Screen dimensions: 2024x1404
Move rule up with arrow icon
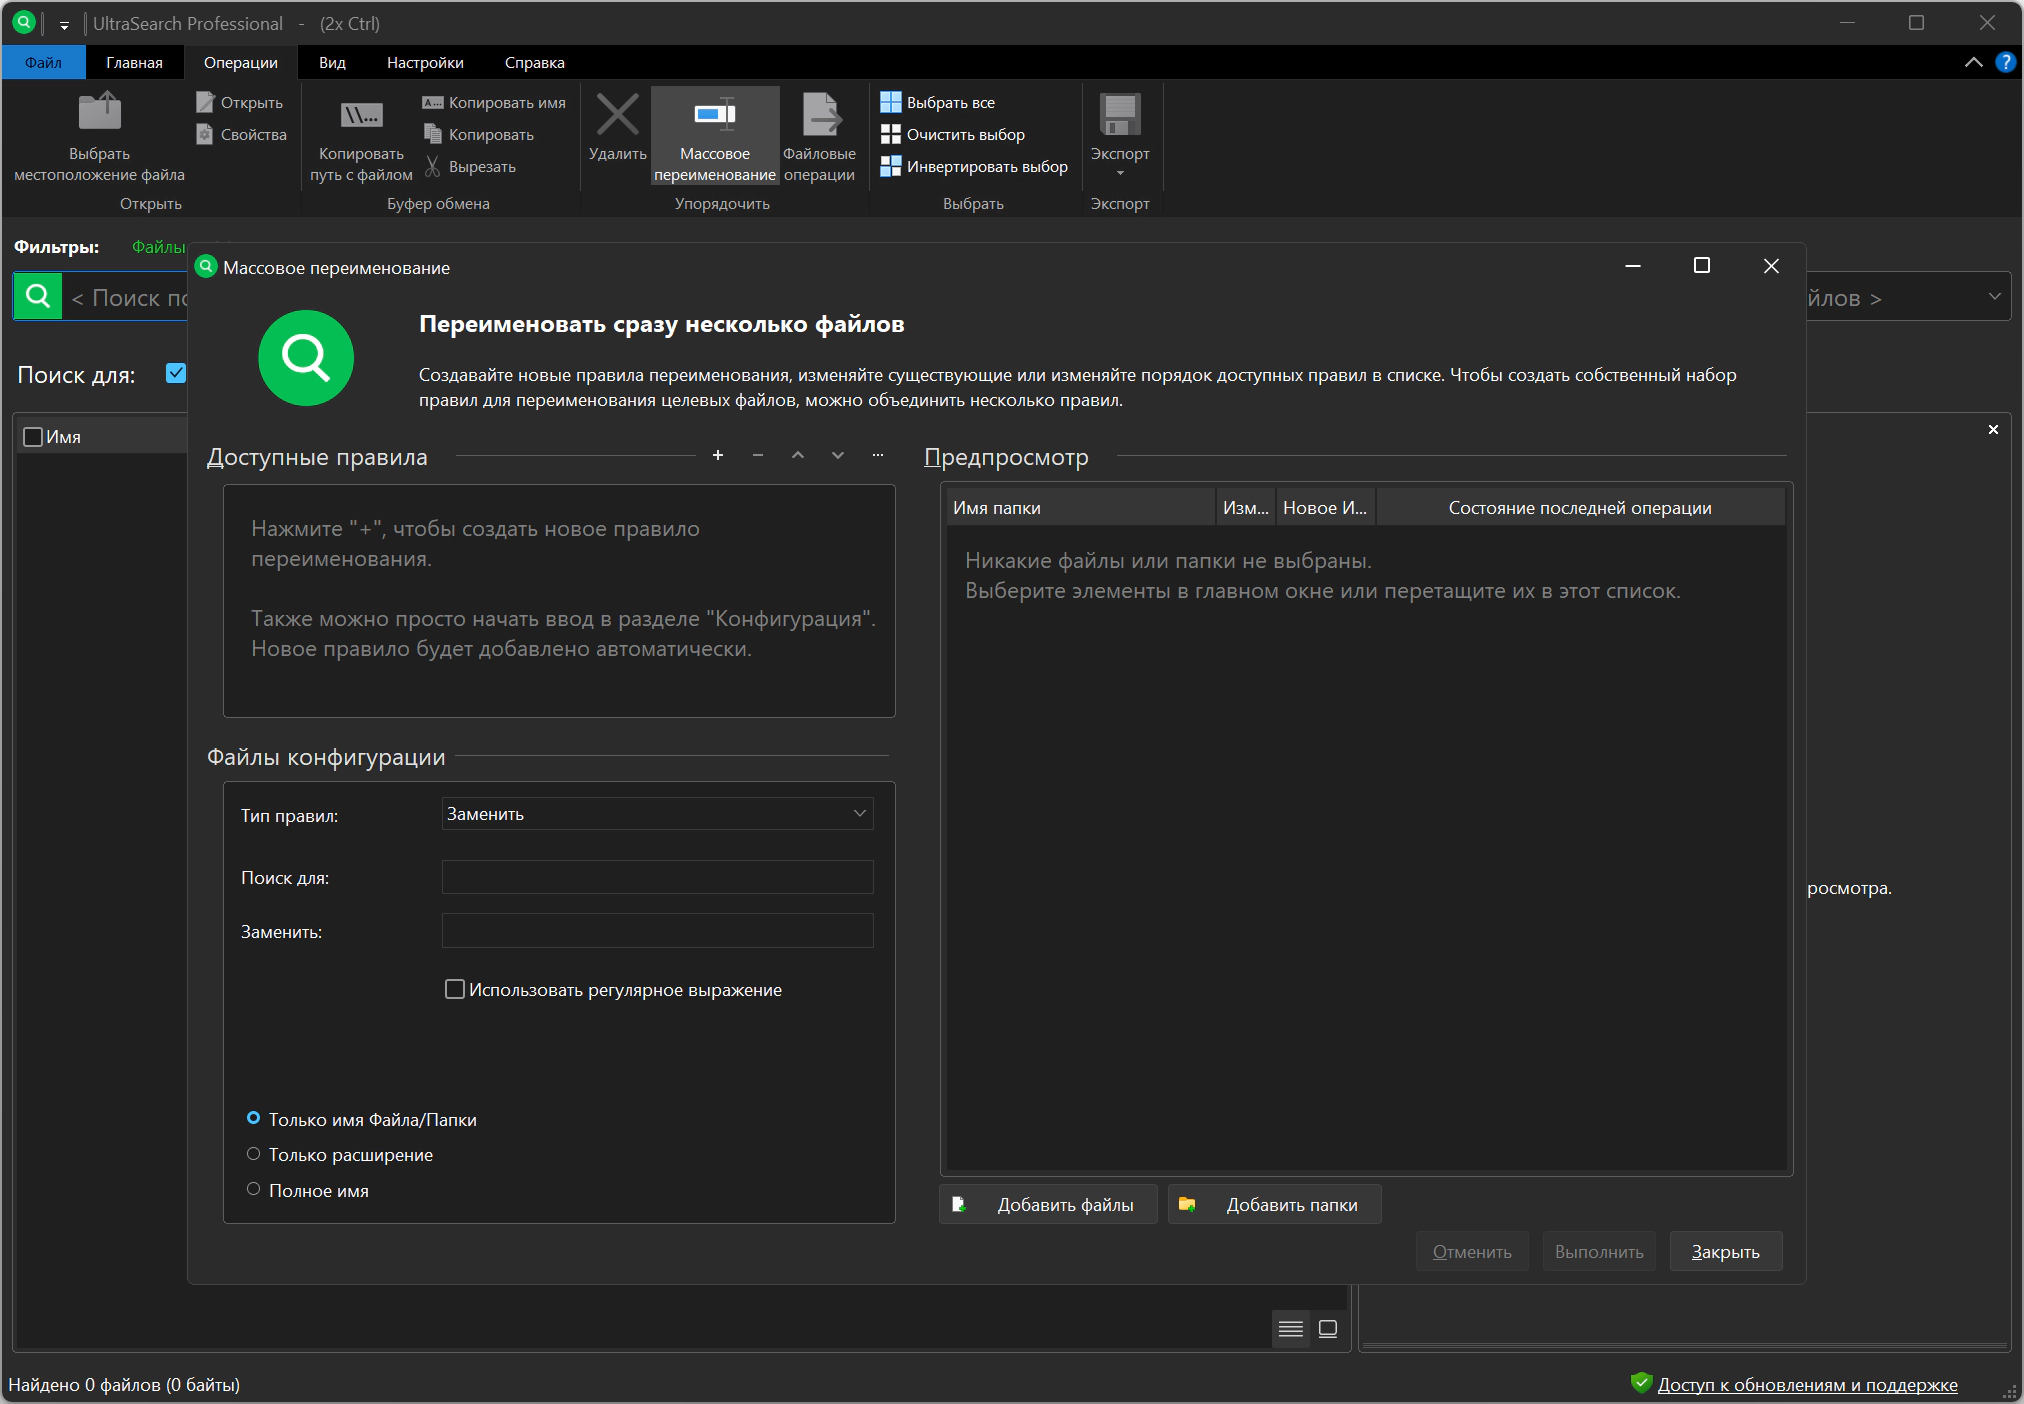click(x=797, y=456)
